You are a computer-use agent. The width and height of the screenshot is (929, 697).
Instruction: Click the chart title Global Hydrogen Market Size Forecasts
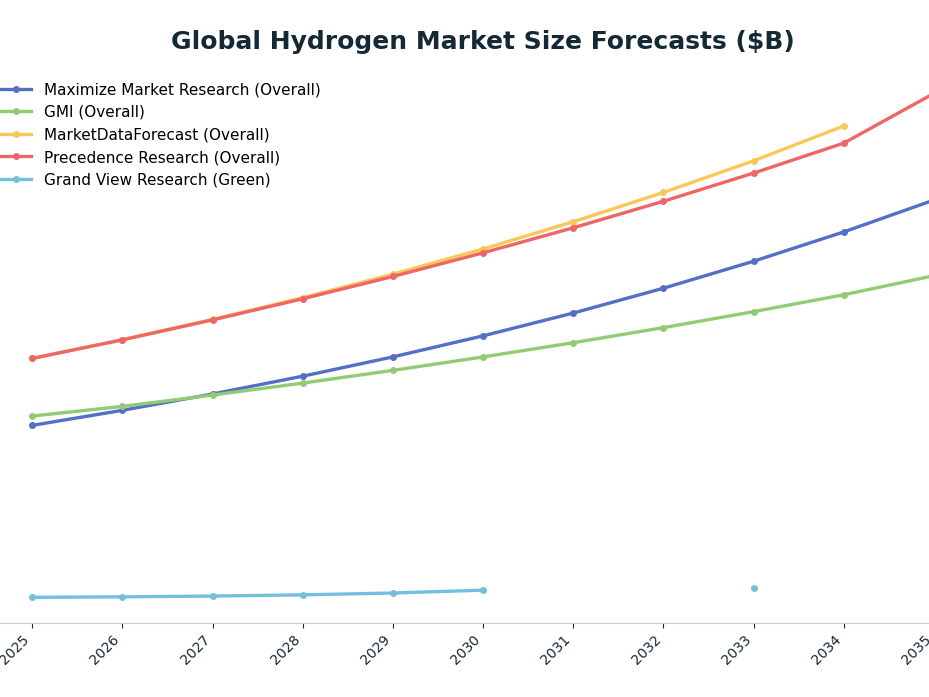[x=482, y=41]
